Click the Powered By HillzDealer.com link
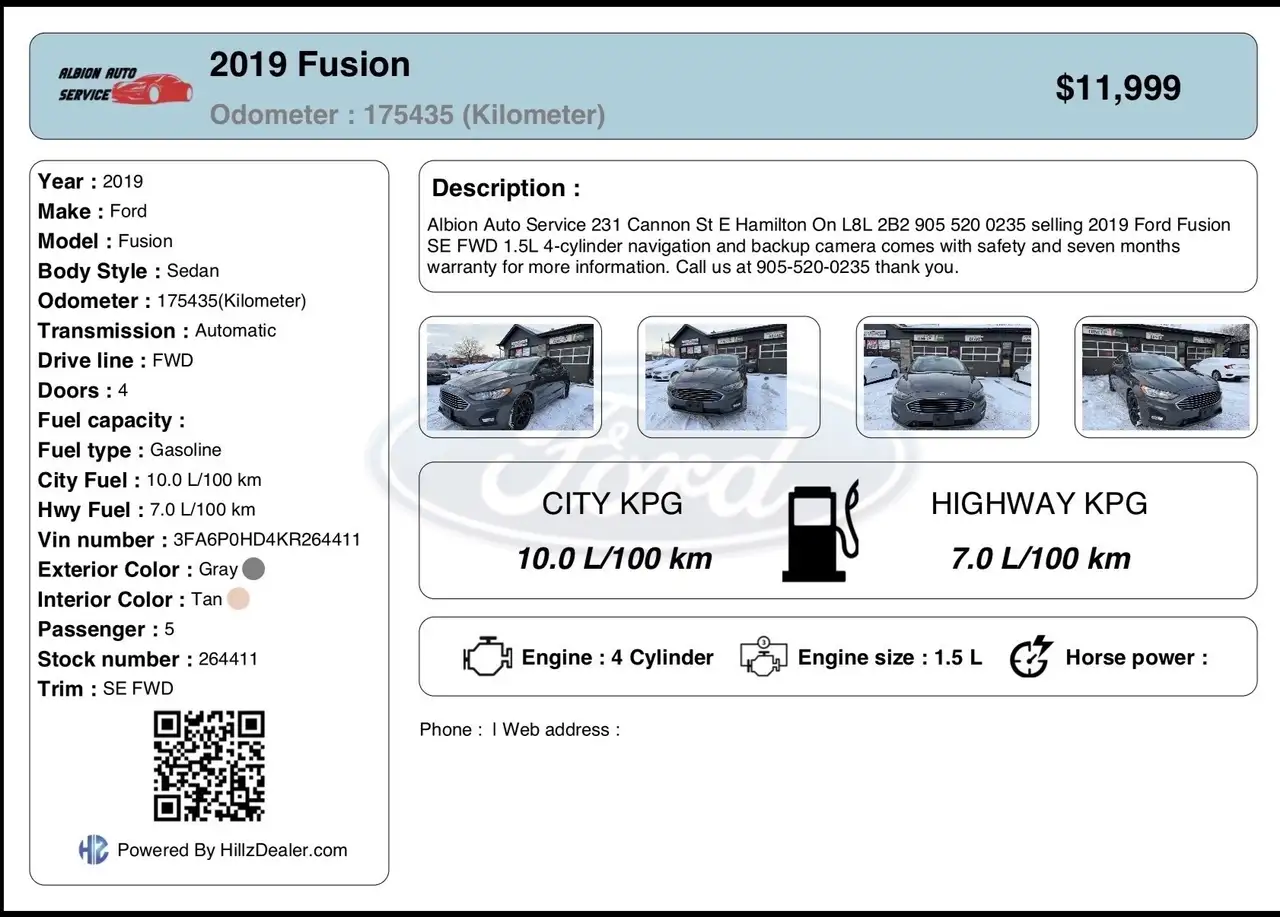 (x=232, y=850)
